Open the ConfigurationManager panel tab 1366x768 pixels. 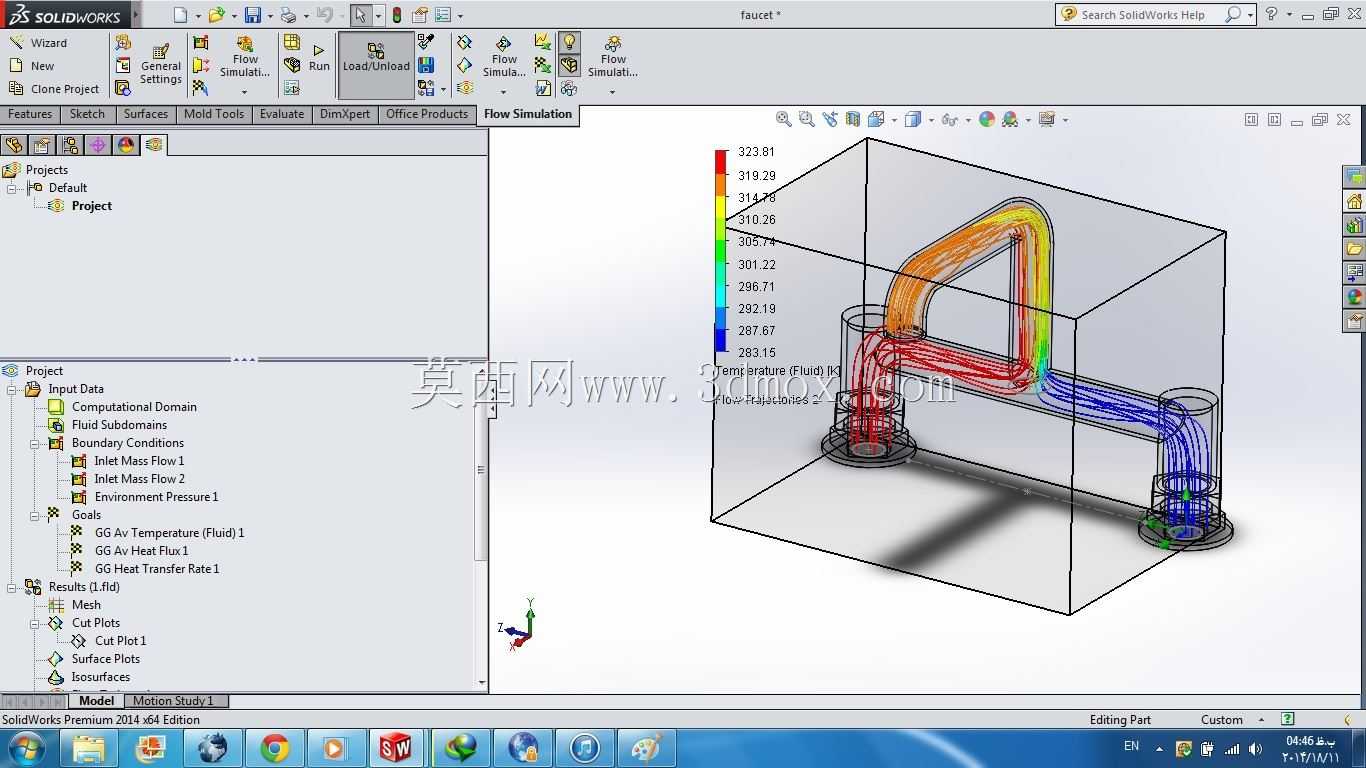(70, 145)
